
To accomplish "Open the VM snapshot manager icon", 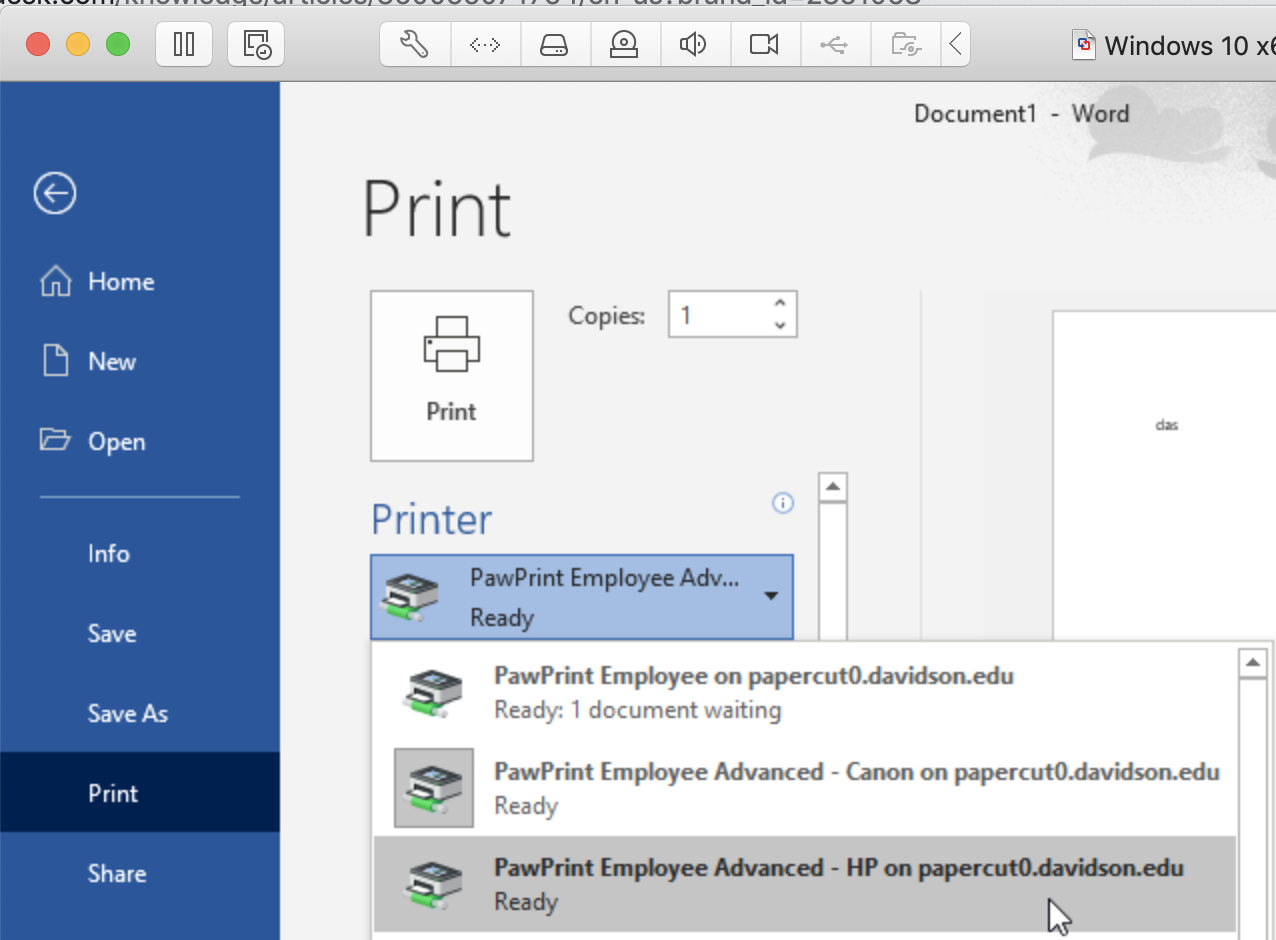I will [x=257, y=44].
